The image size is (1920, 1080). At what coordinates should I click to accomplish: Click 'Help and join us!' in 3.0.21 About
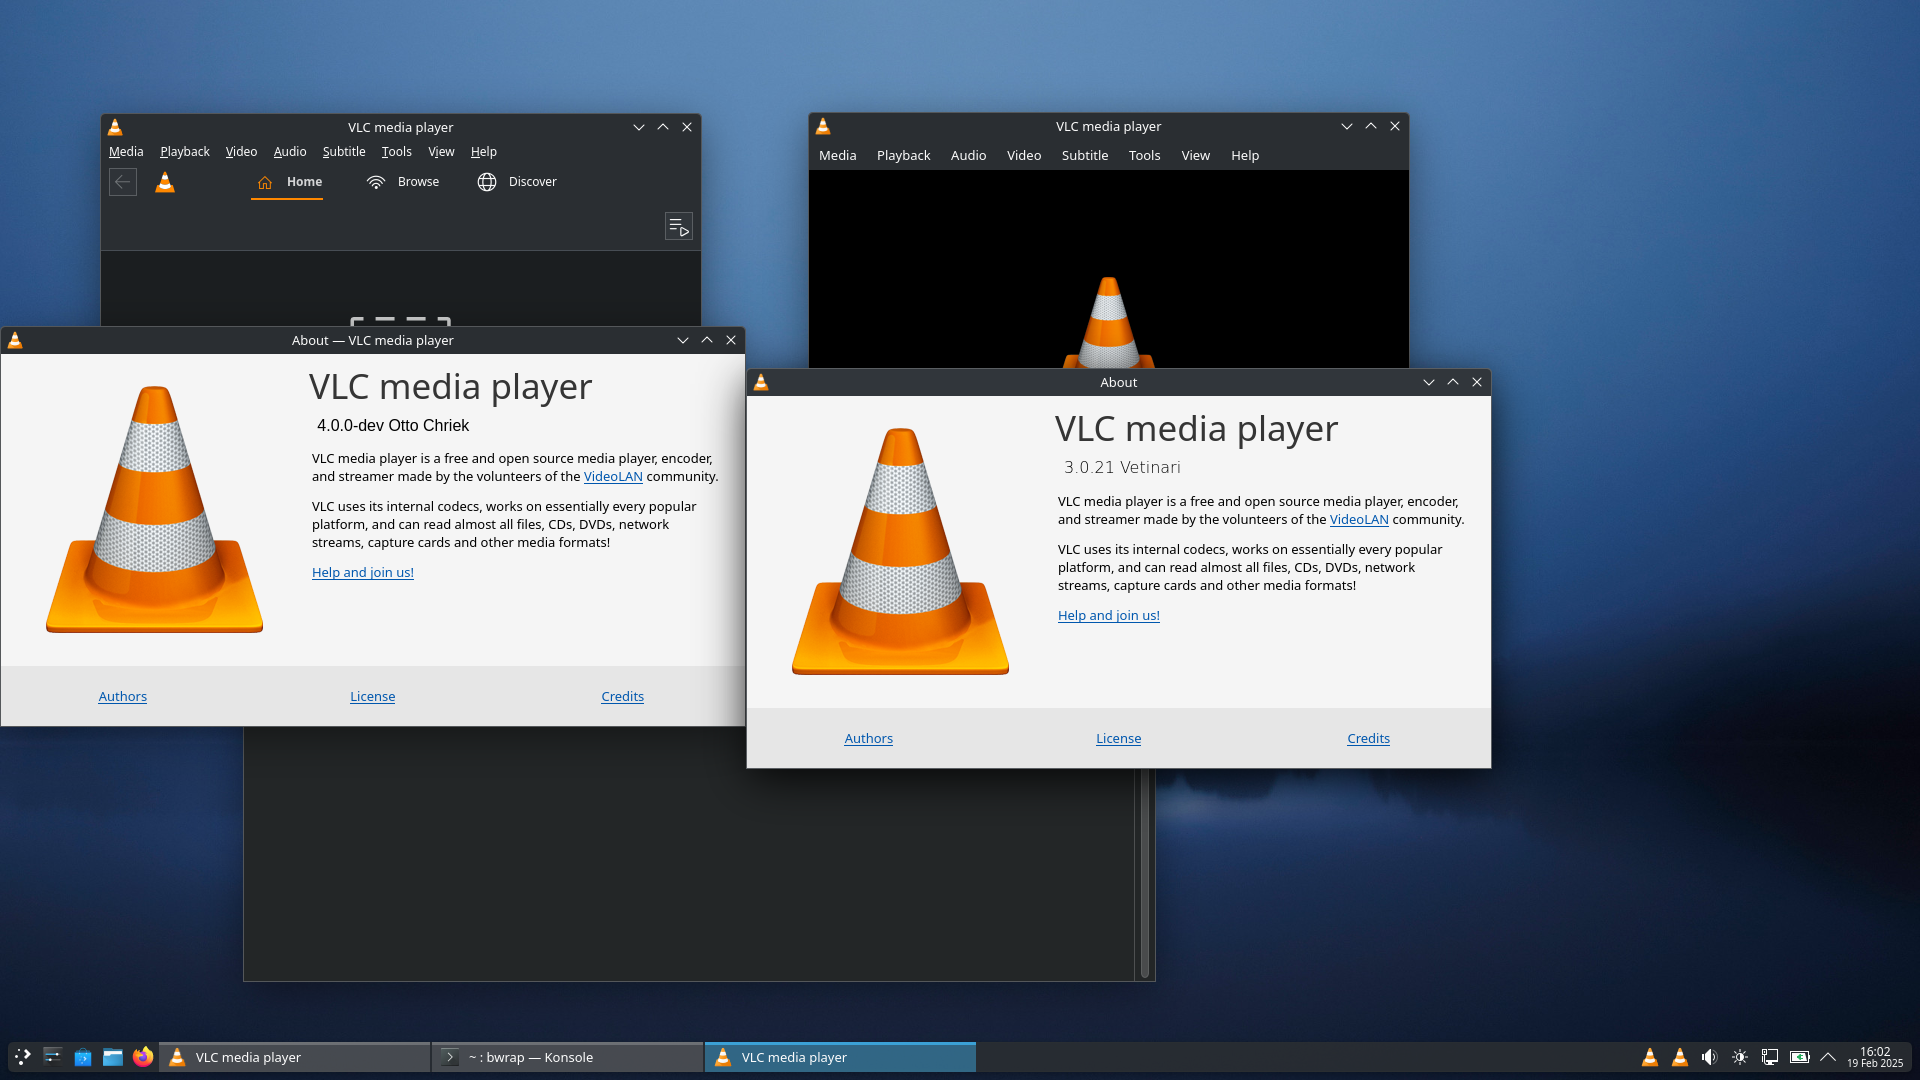tap(1109, 616)
